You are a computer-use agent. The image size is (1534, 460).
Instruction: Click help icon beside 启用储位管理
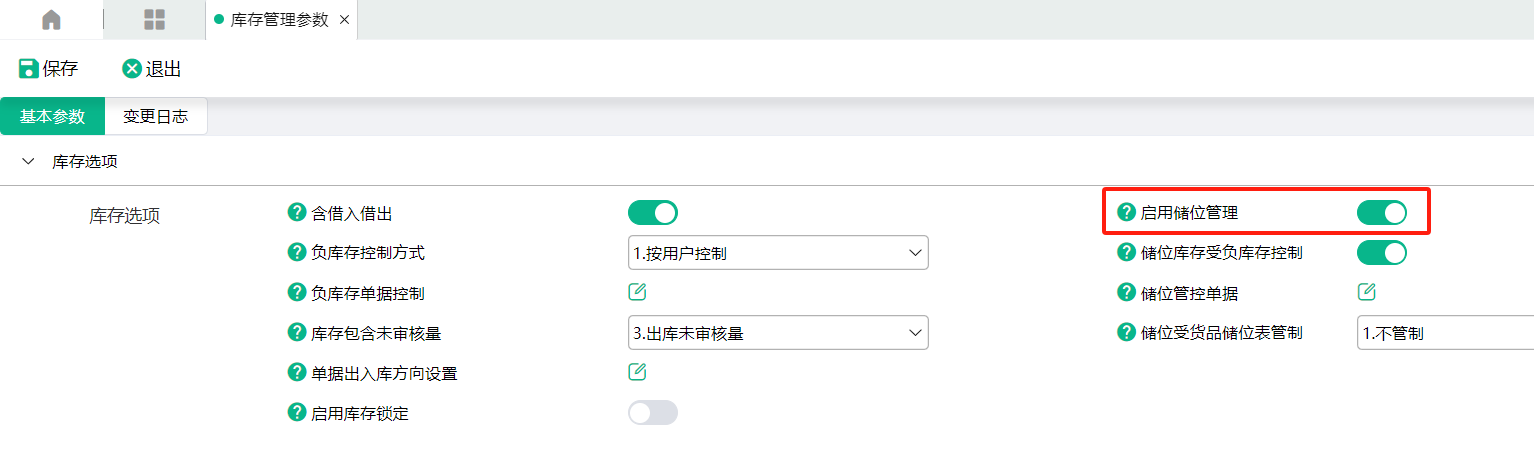click(x=1126, y=212)
